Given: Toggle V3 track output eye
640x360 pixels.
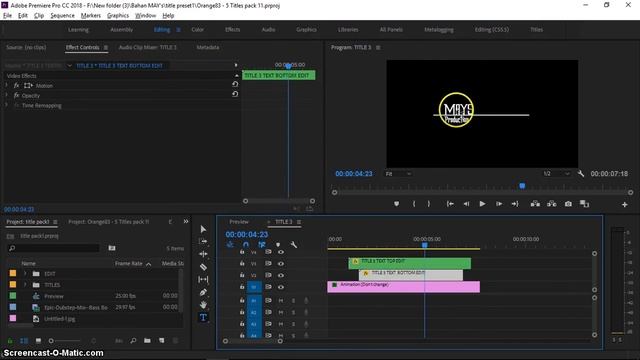Looking at the screenshot, I should pyautogui.click(x=281, y=264).
